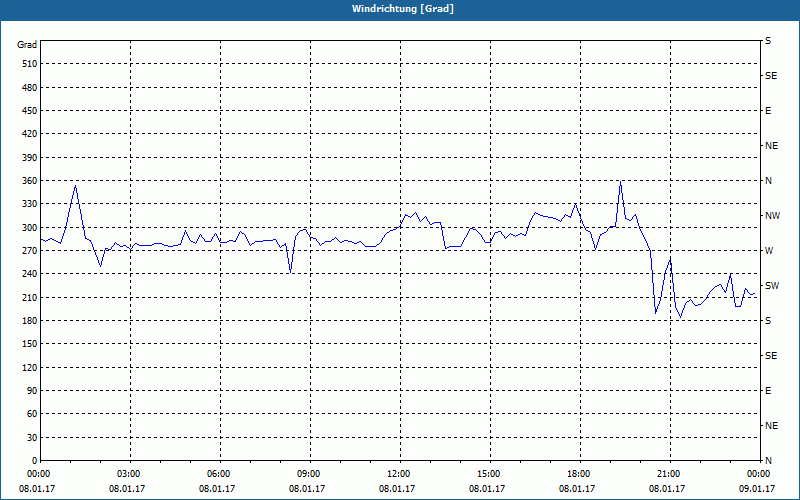Image resolution: width=800 pixels, height=500 pixels.
Task: Click the 18:00 time label
Action: point(578,474)
